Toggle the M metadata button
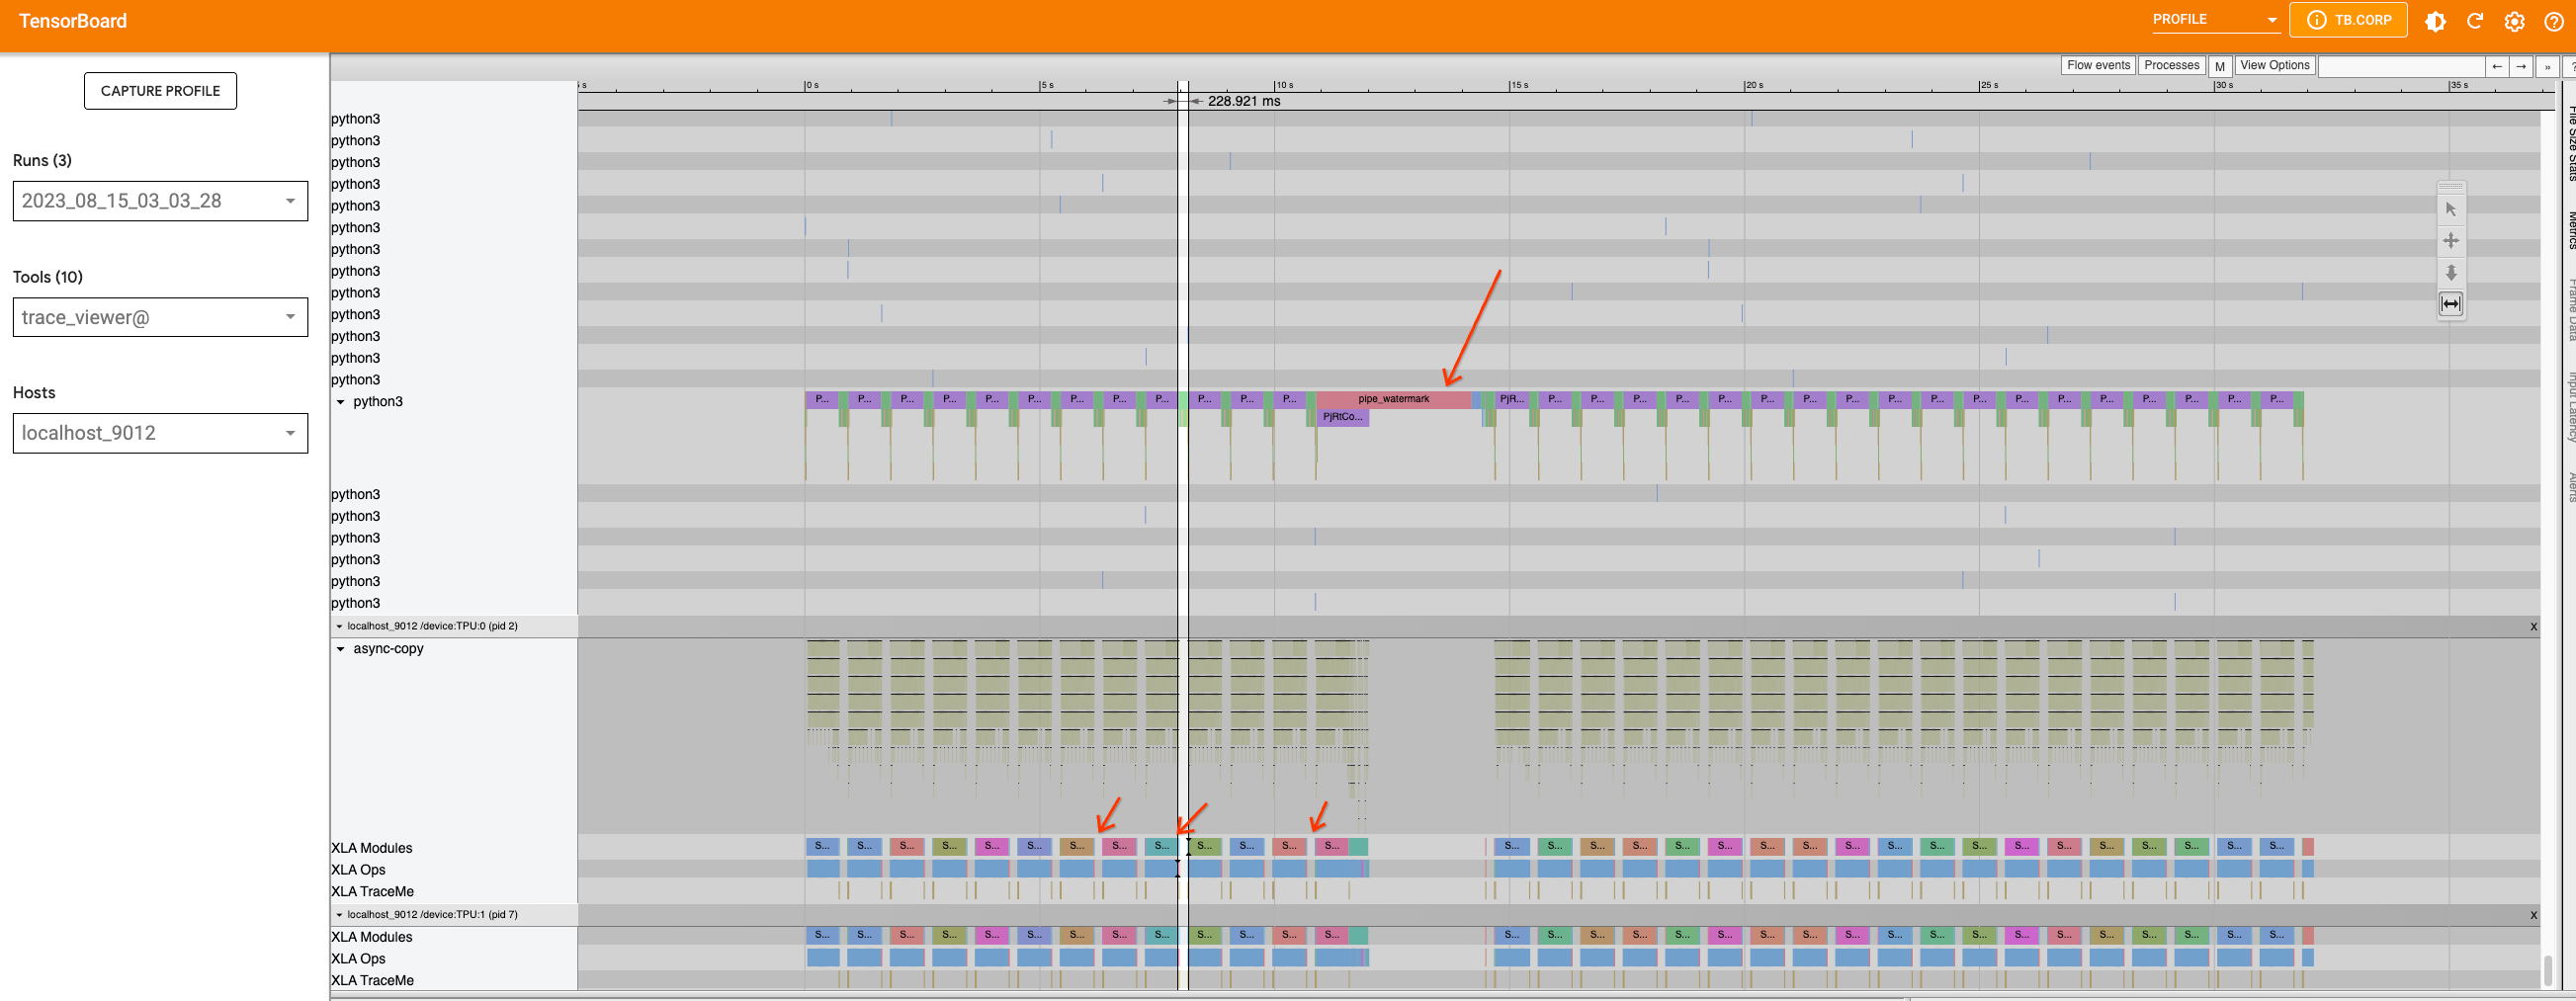 2219,66
